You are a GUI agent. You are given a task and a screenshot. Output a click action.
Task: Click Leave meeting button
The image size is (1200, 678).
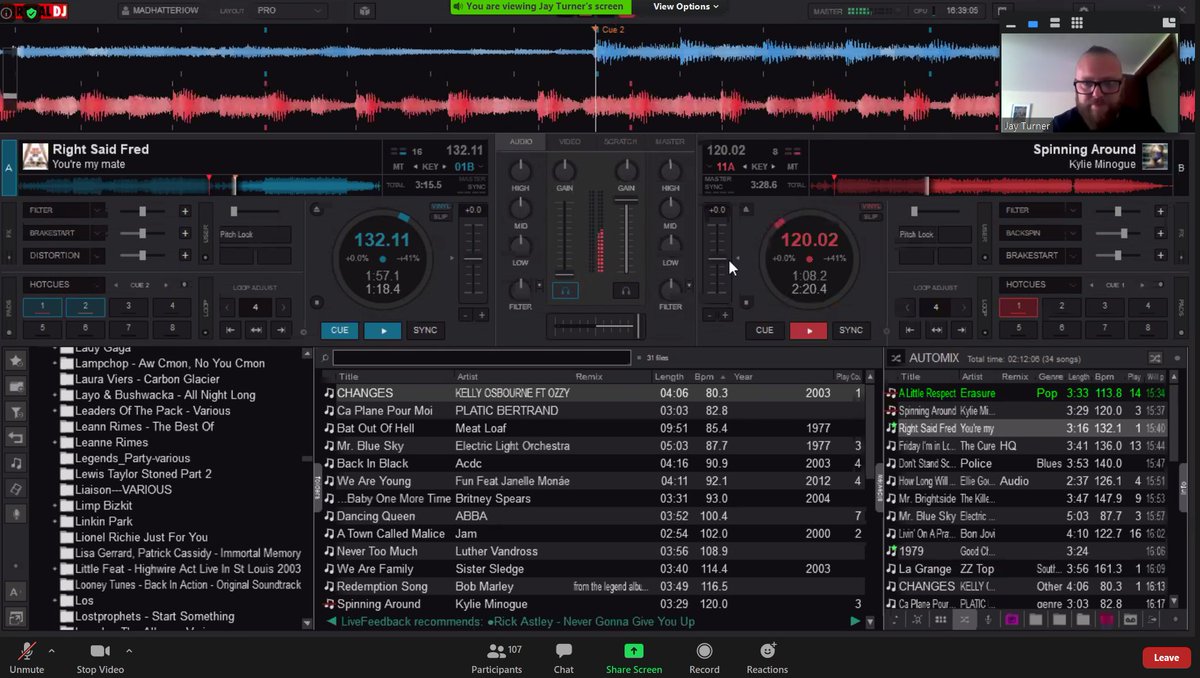1166,657
